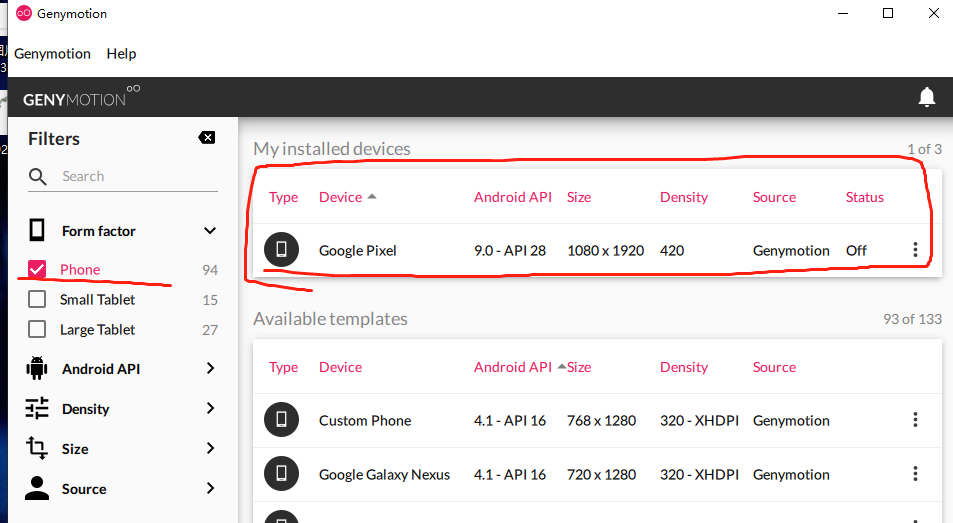Click the search magnifier icon

(38, 177)
